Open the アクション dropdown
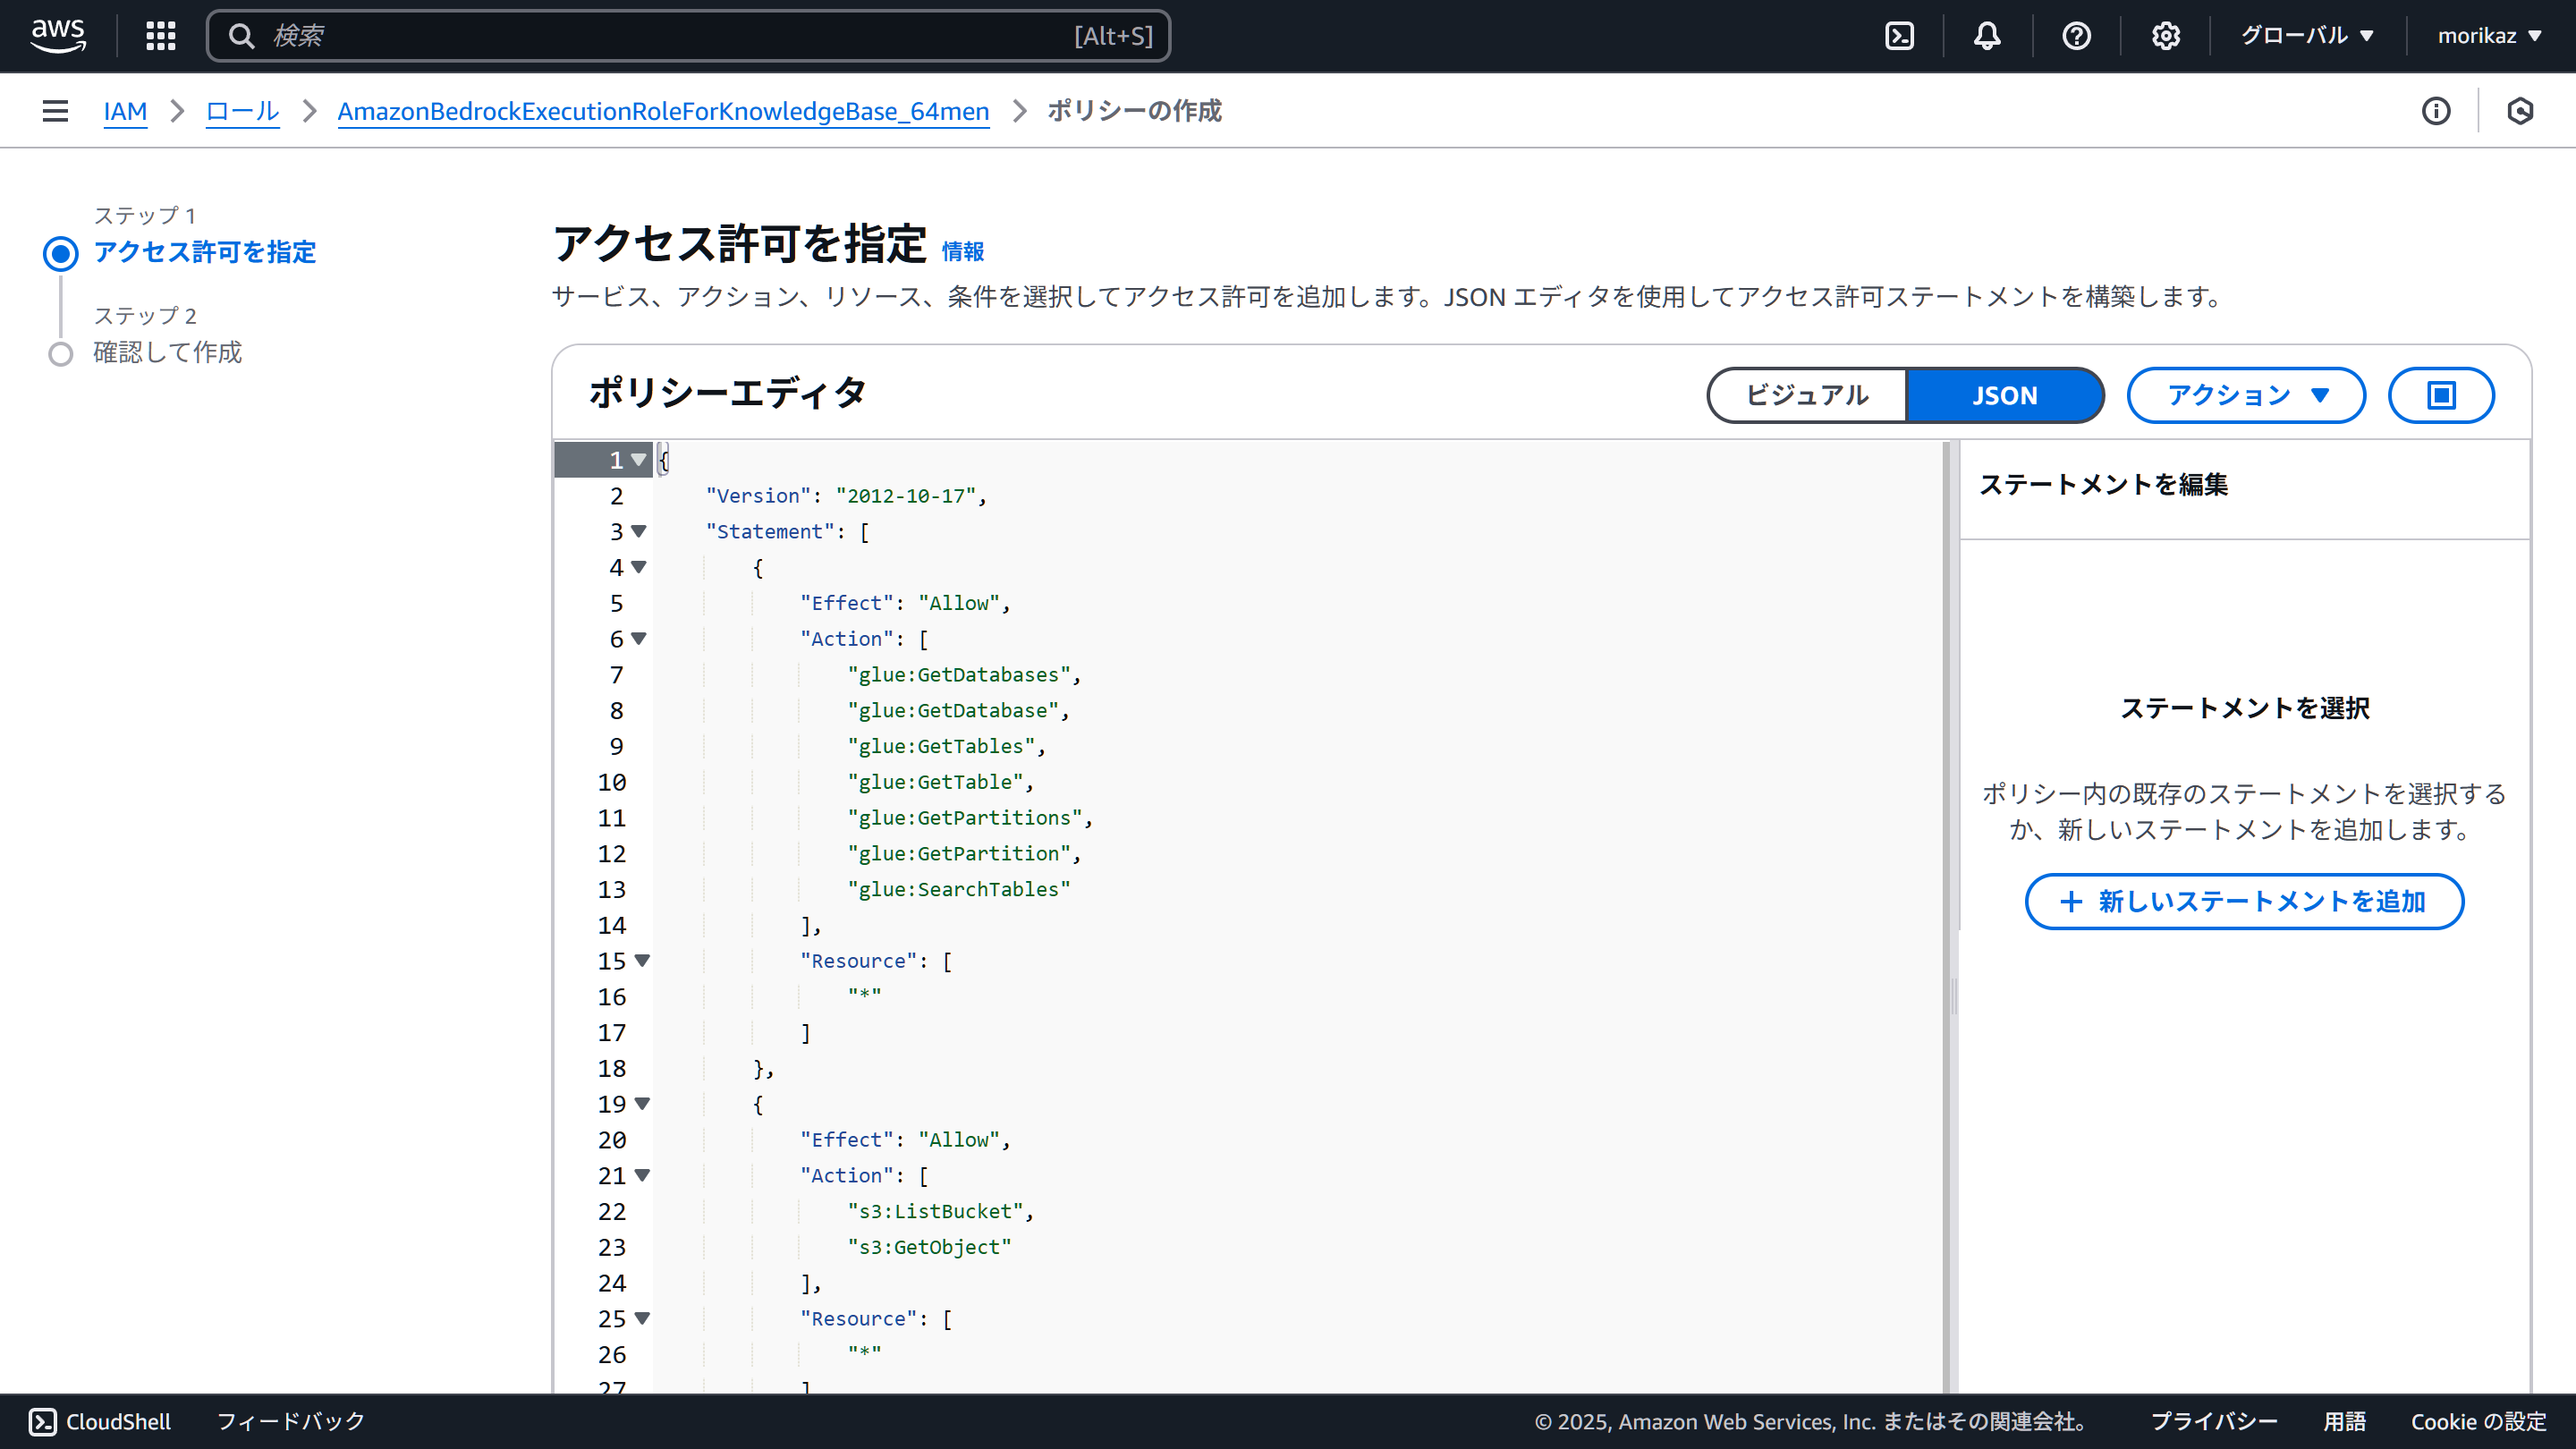 2246,395
